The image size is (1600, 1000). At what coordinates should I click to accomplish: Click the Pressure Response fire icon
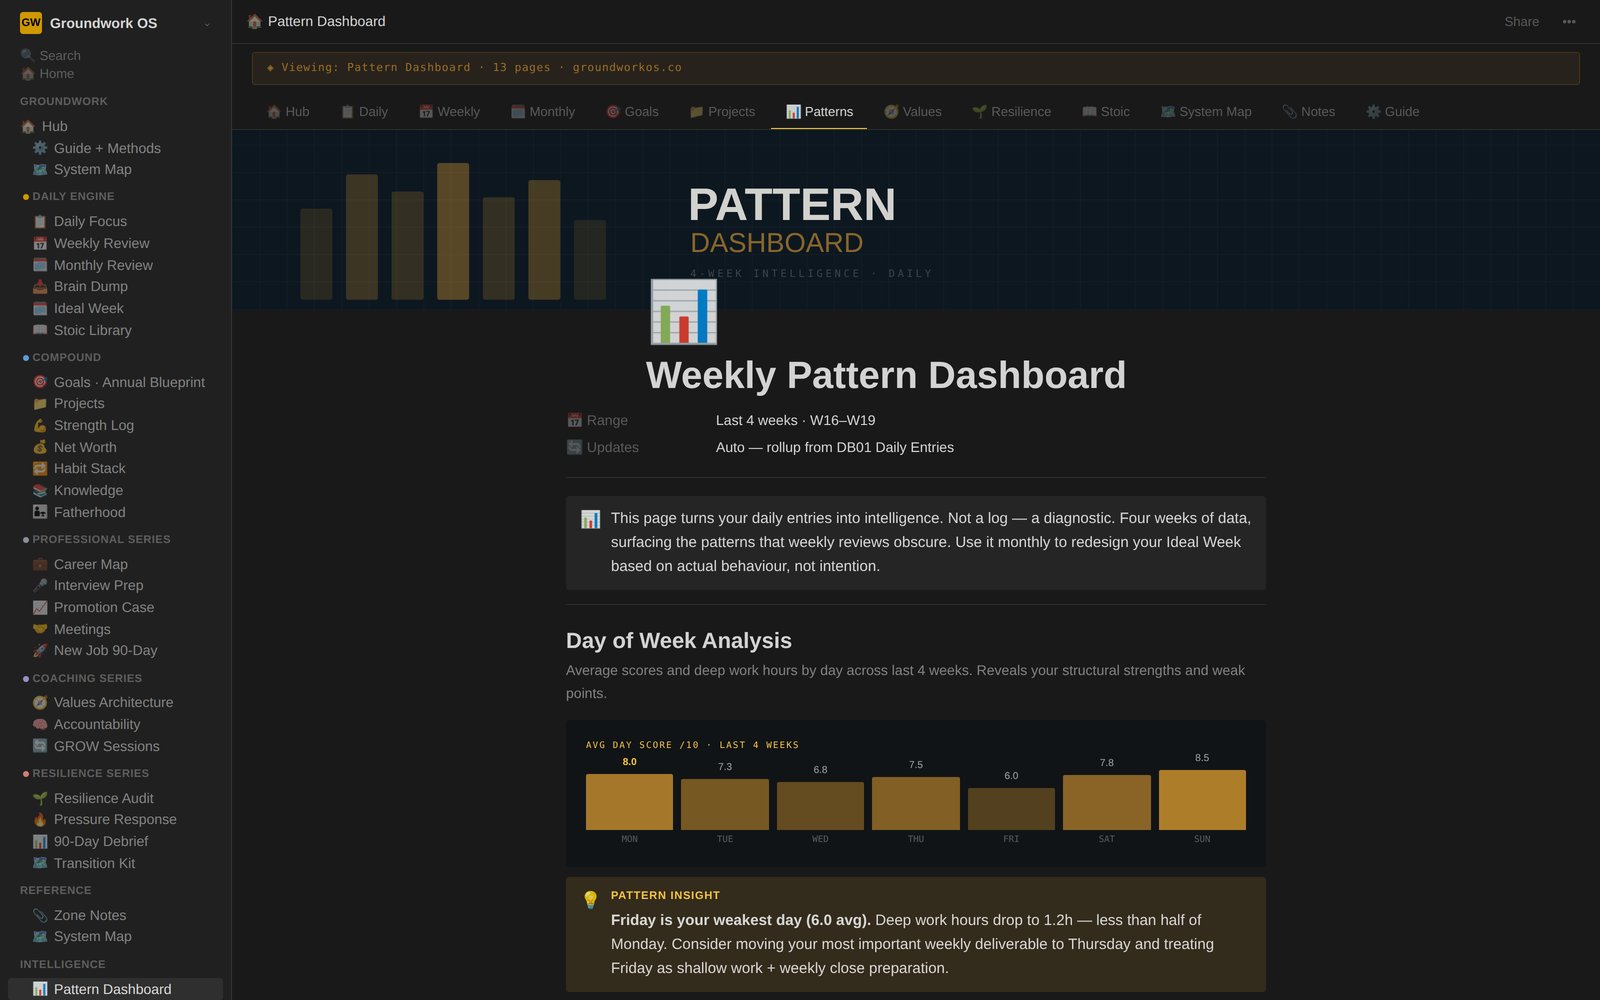coord(40,819)
